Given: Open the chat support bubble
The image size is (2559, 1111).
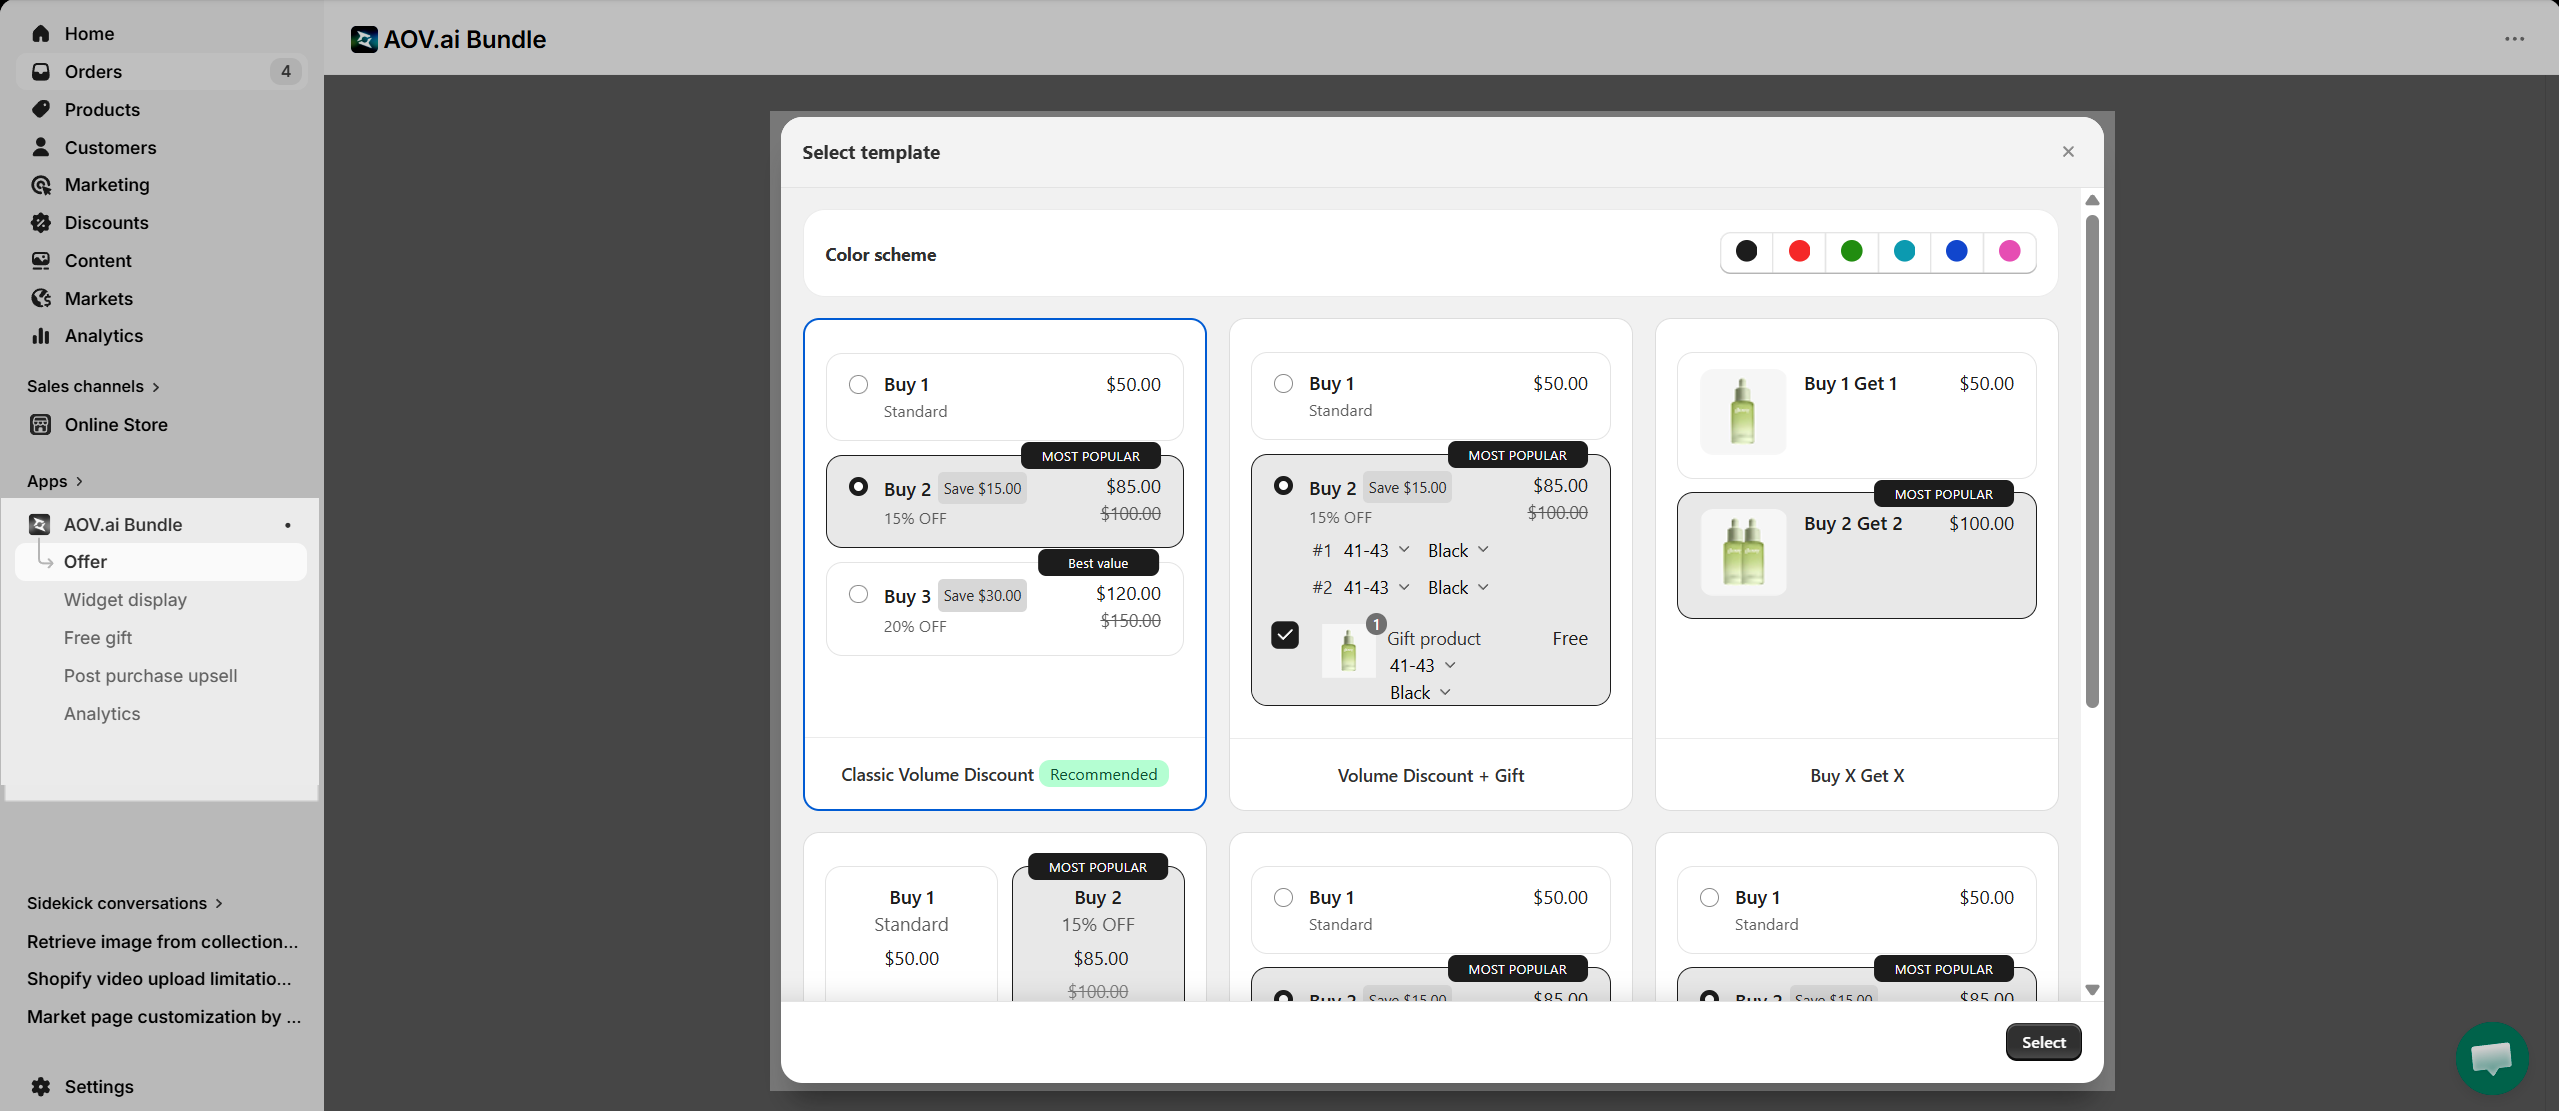Looking at the screenshot, I should pos(2491,1058).
